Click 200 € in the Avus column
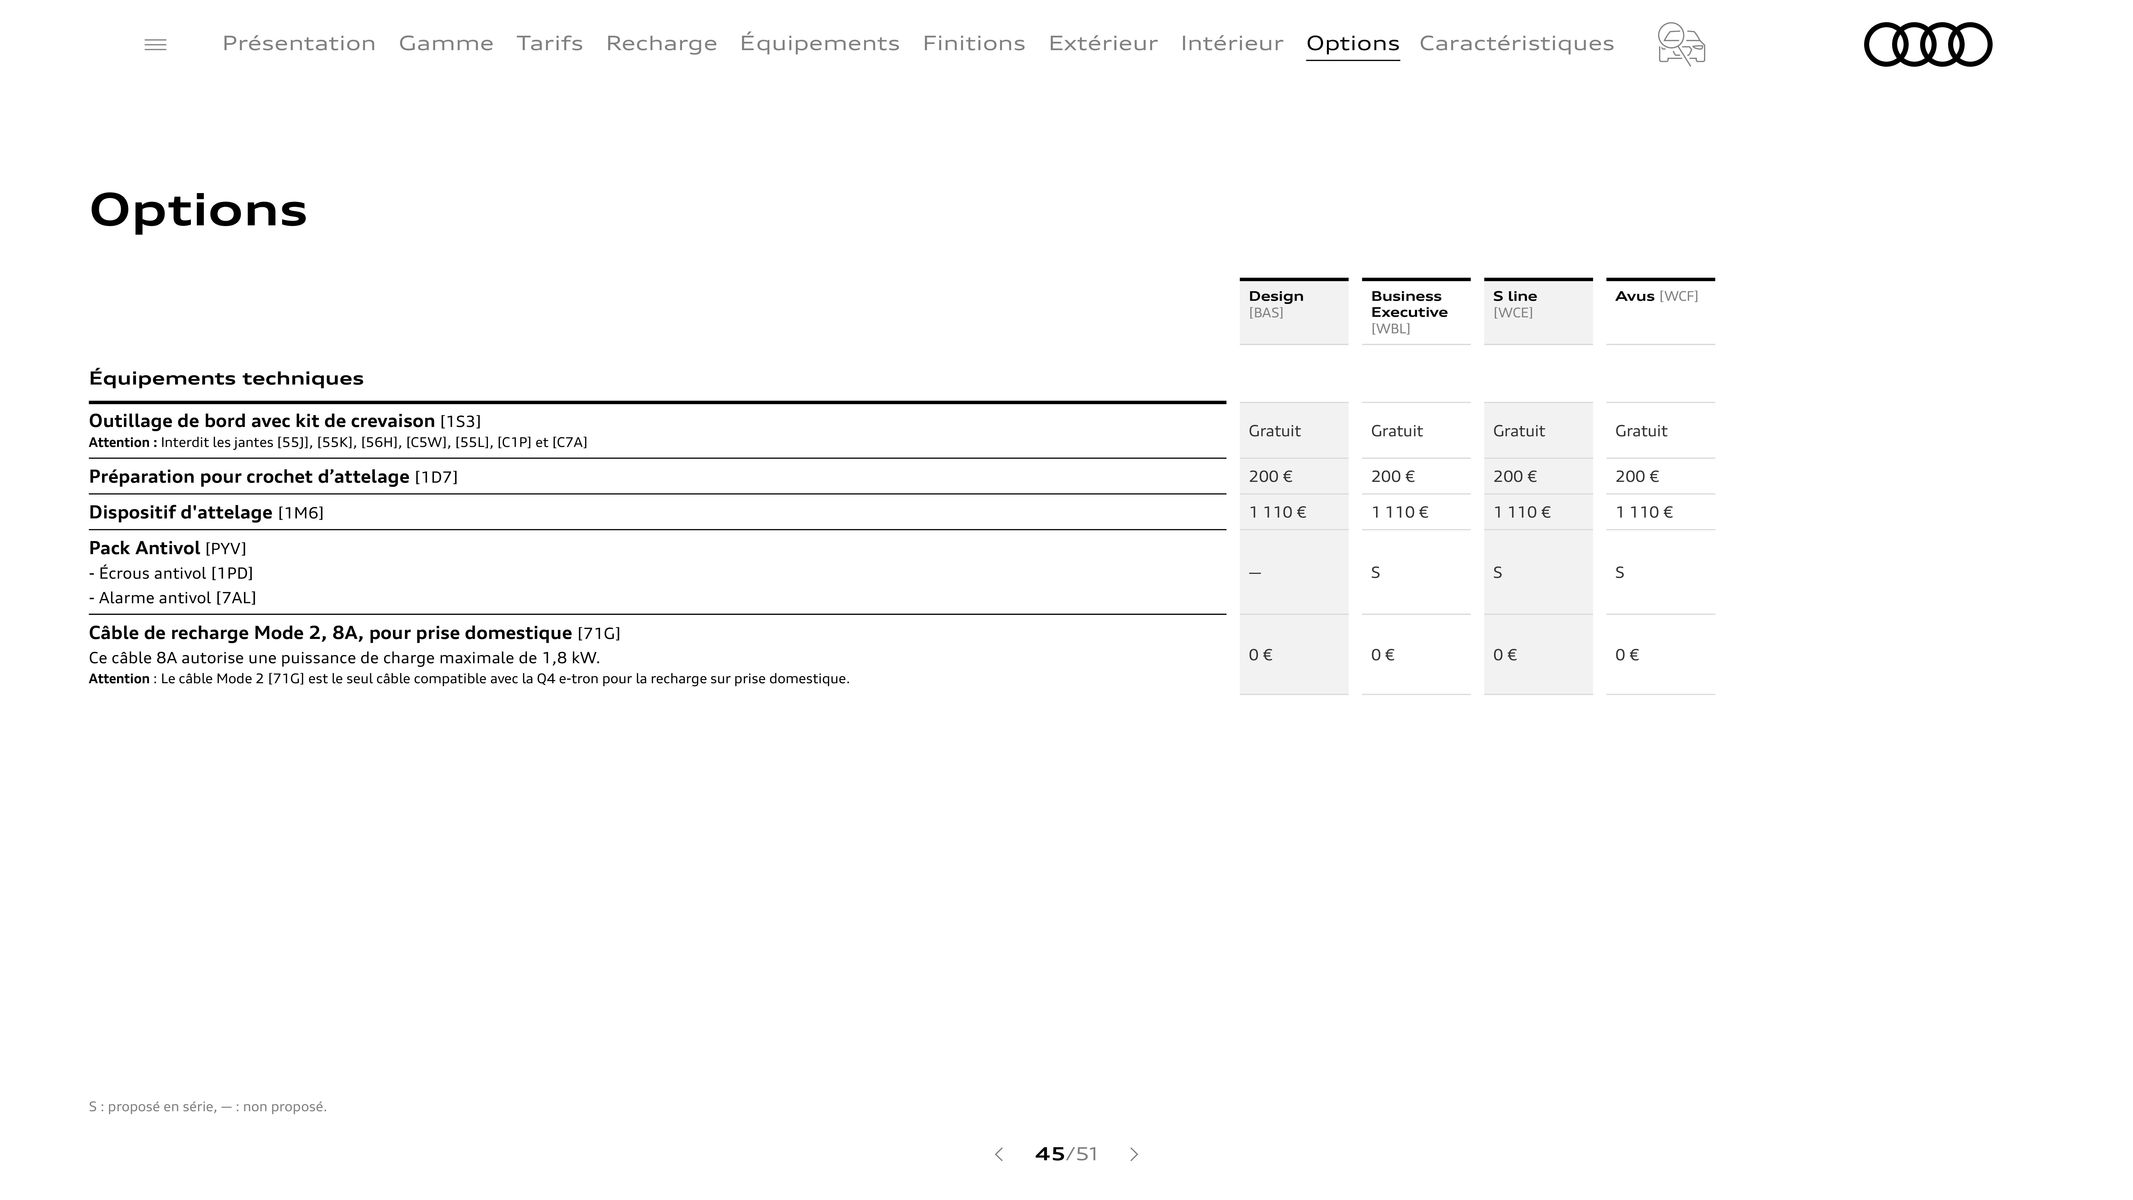Screen dimensions: 2133x1200 [x=1637, y=477]
